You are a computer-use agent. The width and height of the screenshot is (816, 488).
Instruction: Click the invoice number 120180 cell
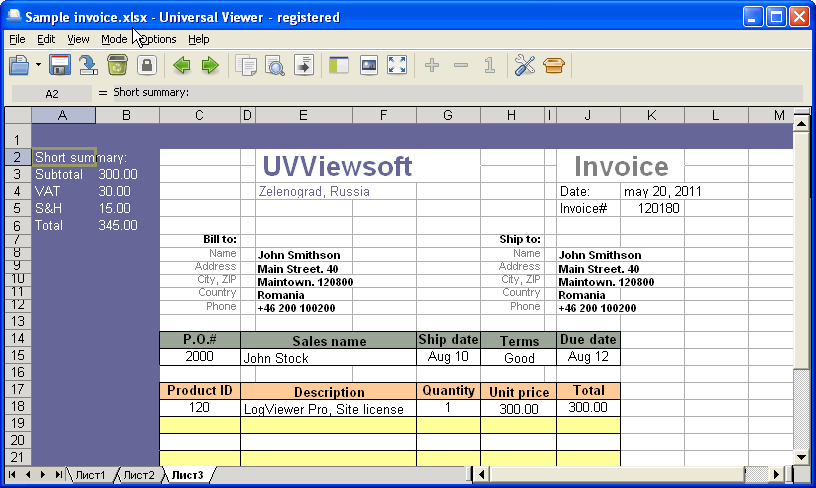pyautogui.click(x=653, y=209)
